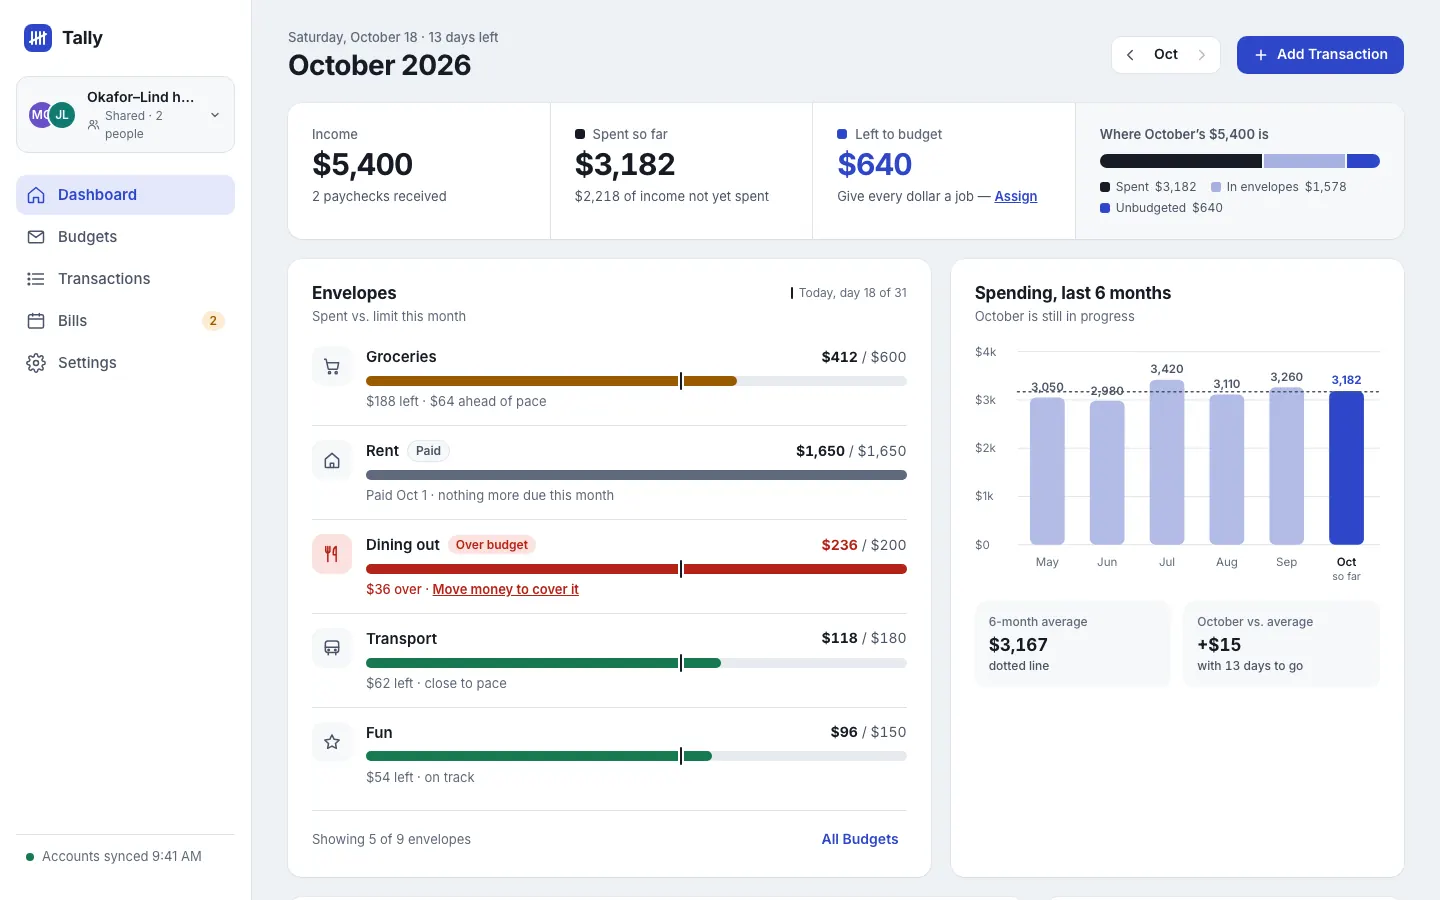Click the Fun star icon
This screenshot has height=900, width=1440.
tap(332, 742)
